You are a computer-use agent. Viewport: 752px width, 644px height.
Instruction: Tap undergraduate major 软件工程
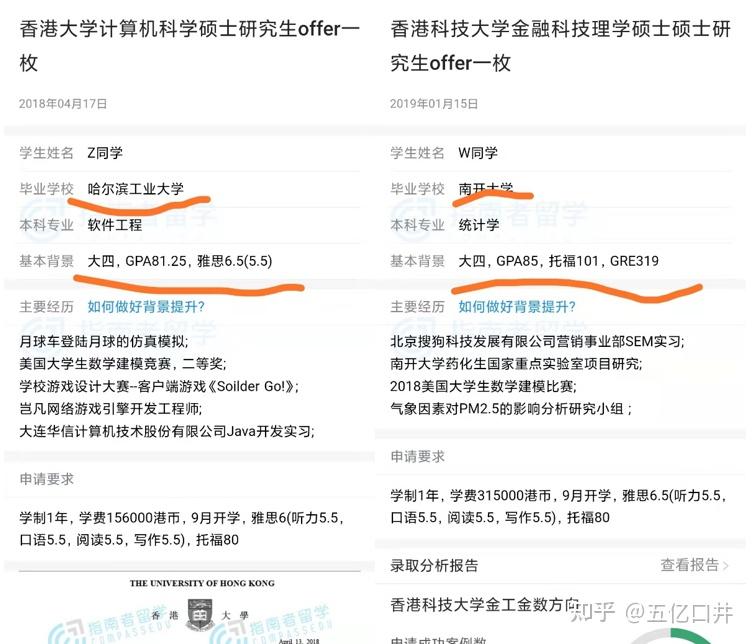pyautogui.click(x=115, y=224)
